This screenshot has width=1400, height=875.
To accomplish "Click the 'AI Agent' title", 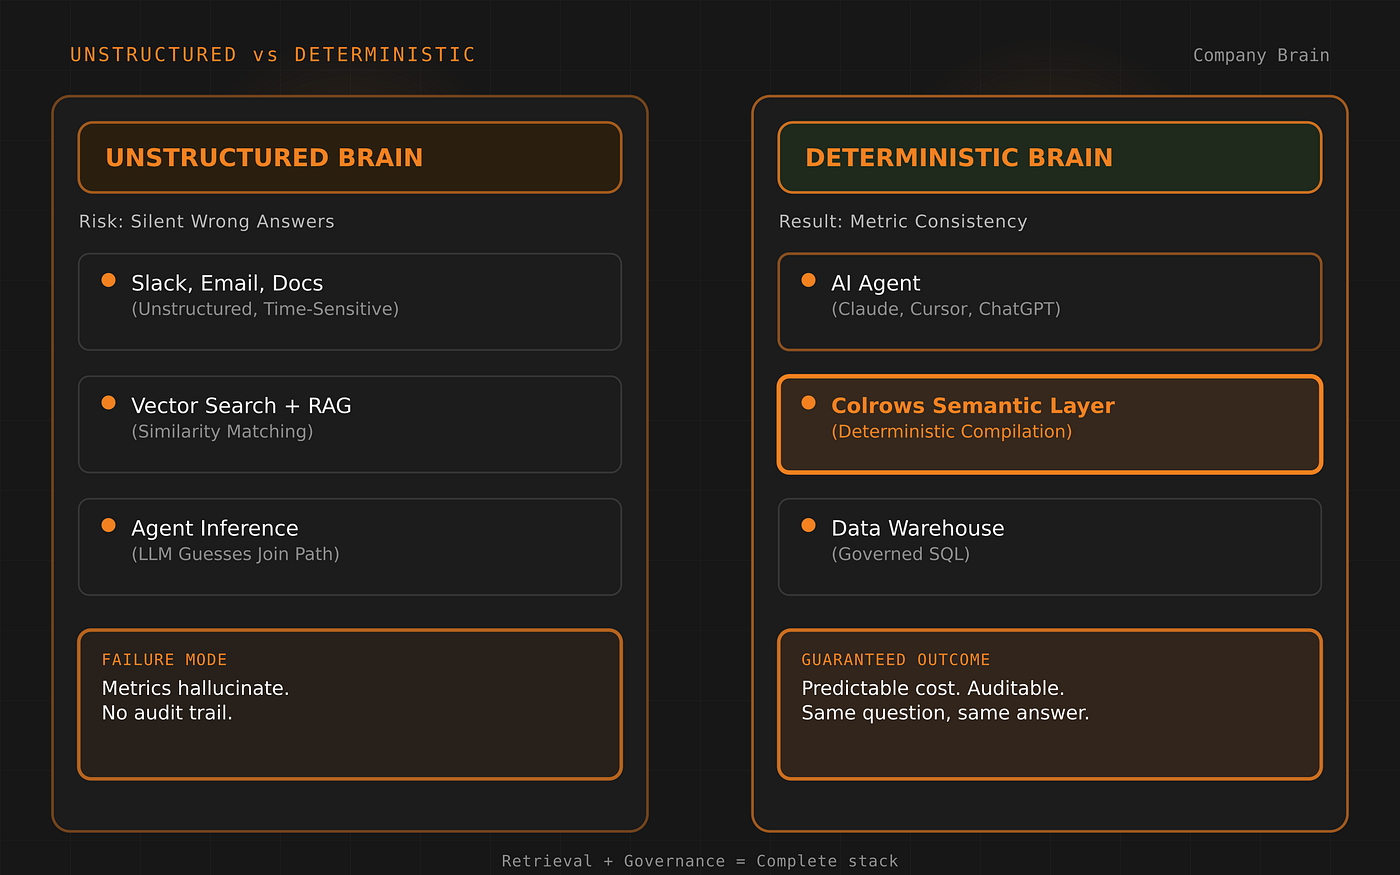I will coord(876,283).
